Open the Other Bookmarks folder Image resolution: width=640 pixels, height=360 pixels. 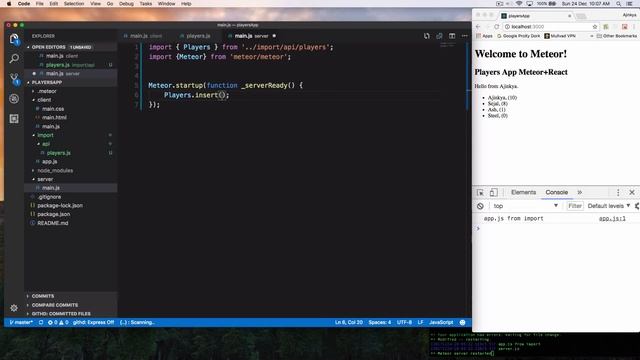616,36
